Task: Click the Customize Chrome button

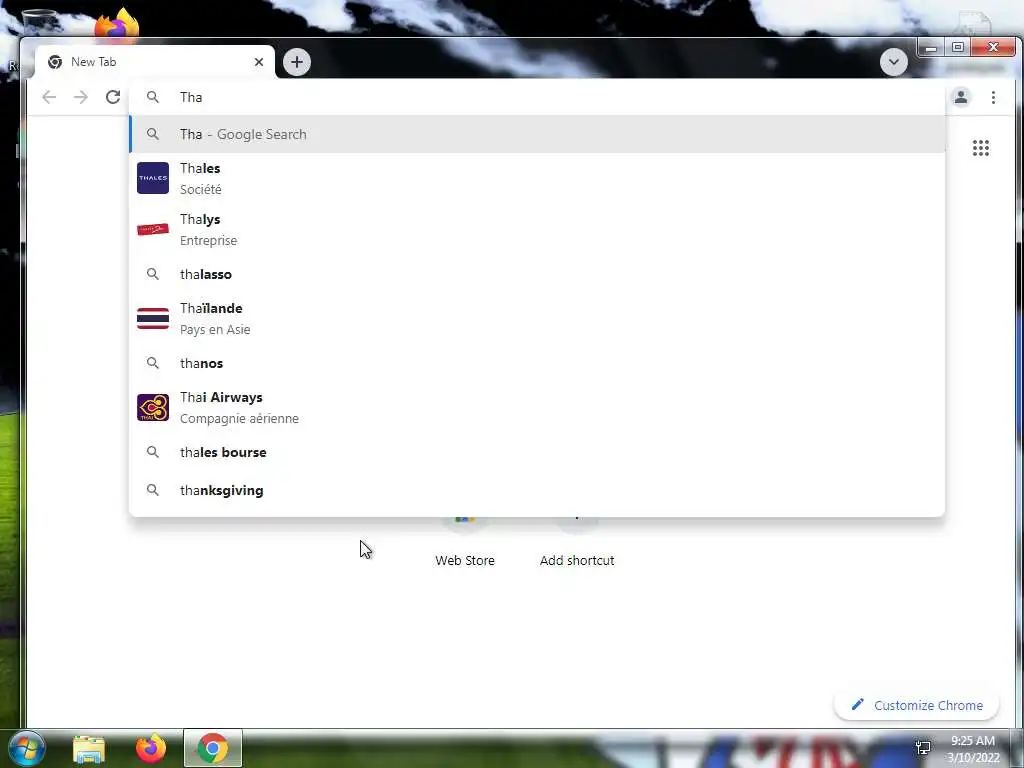Action: [916, 705]
